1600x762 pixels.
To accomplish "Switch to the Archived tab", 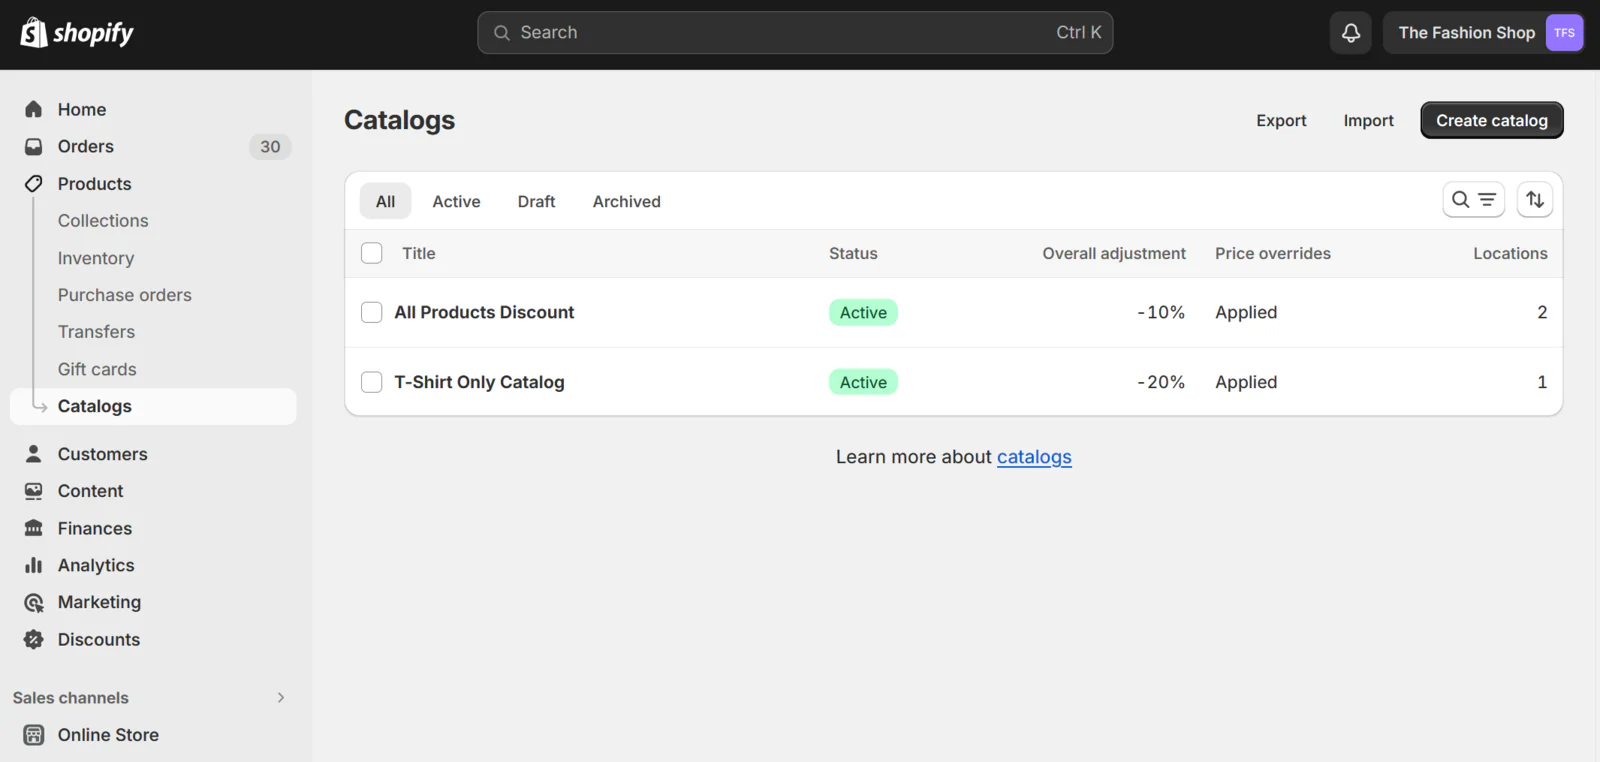I will (626, 202).
